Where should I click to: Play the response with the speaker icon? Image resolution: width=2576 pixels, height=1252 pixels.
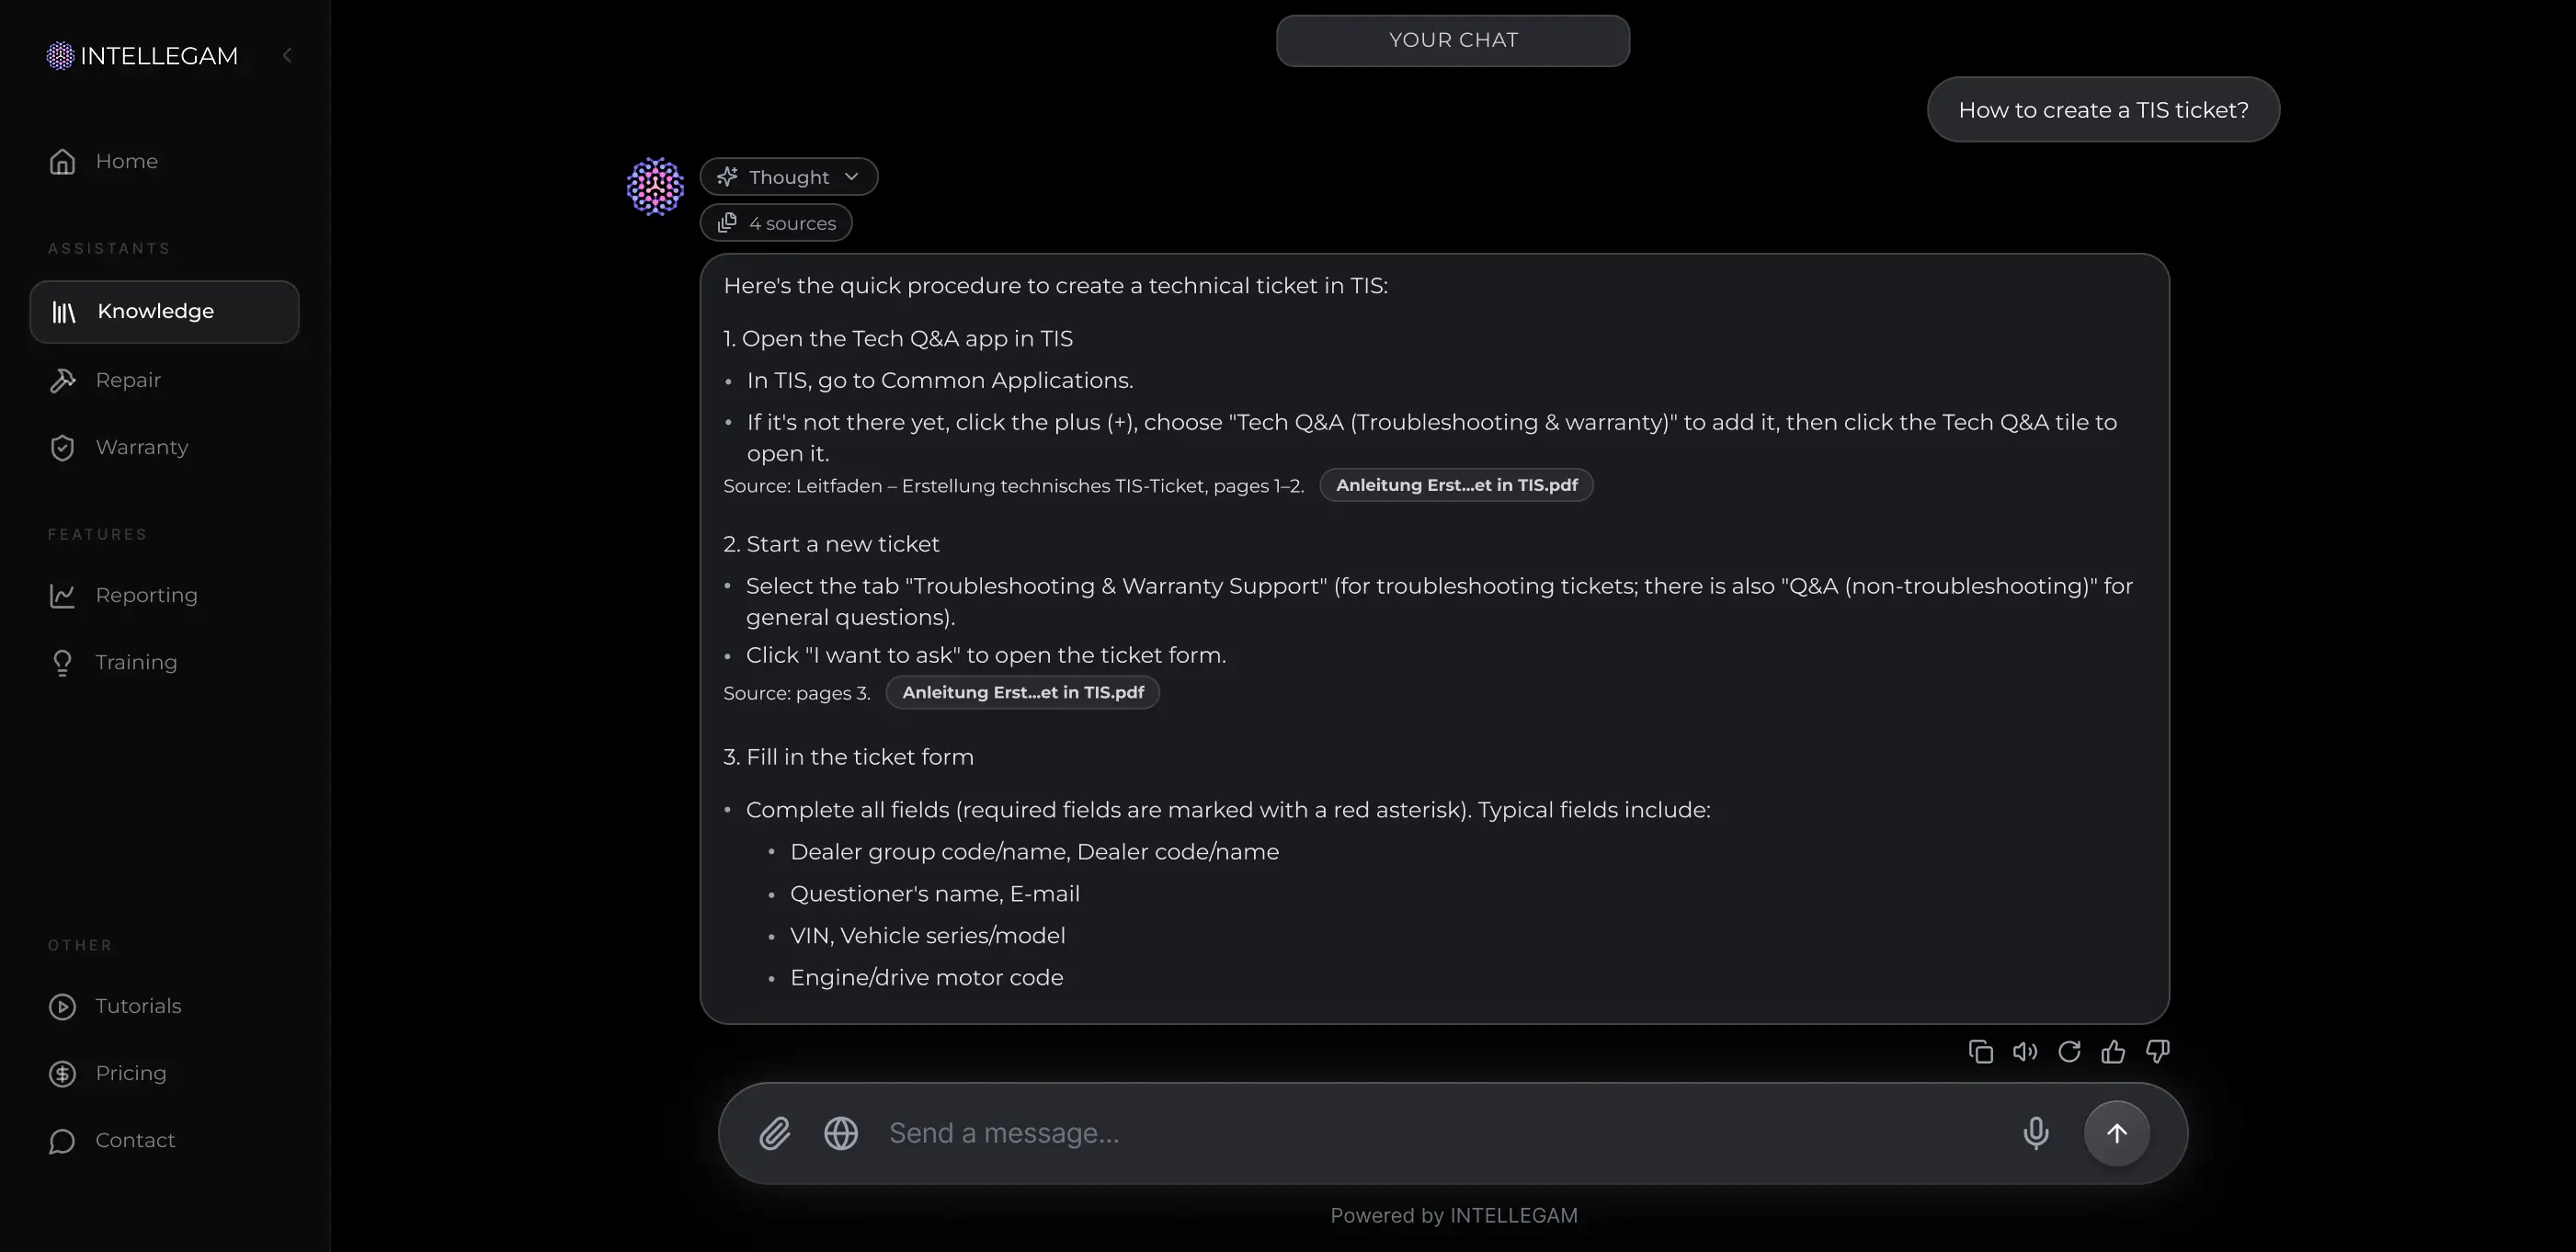(2025, 1051)
